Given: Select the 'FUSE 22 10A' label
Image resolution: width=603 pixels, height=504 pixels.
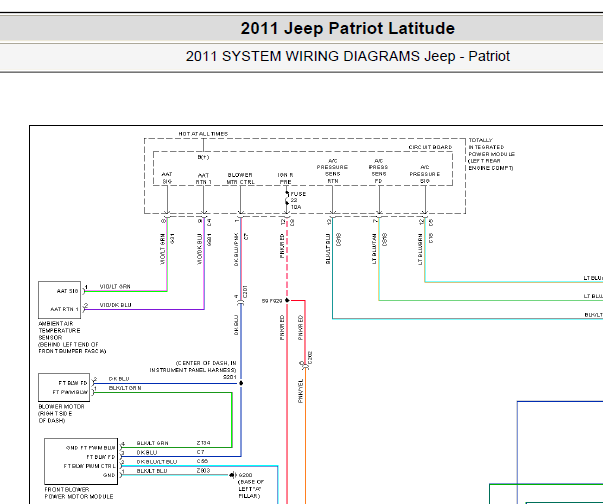Looking at the screenshot, I should (298, 200).
